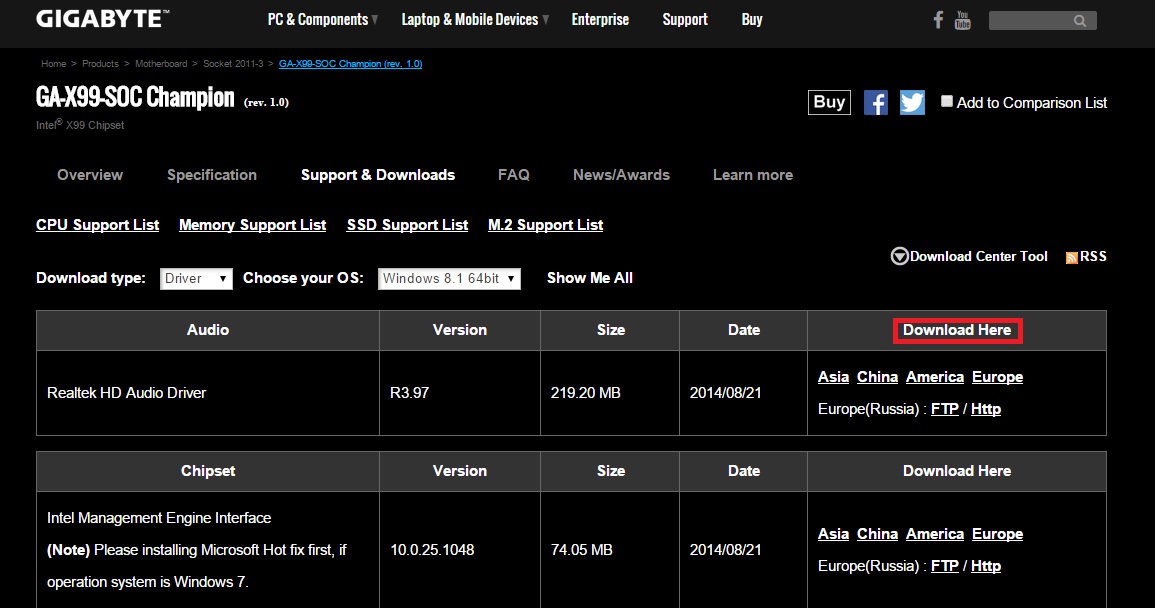This screenshot has height=608, width=1155.
Task: Download Realtek audio driver from Asia
Action: coord(833,377)
